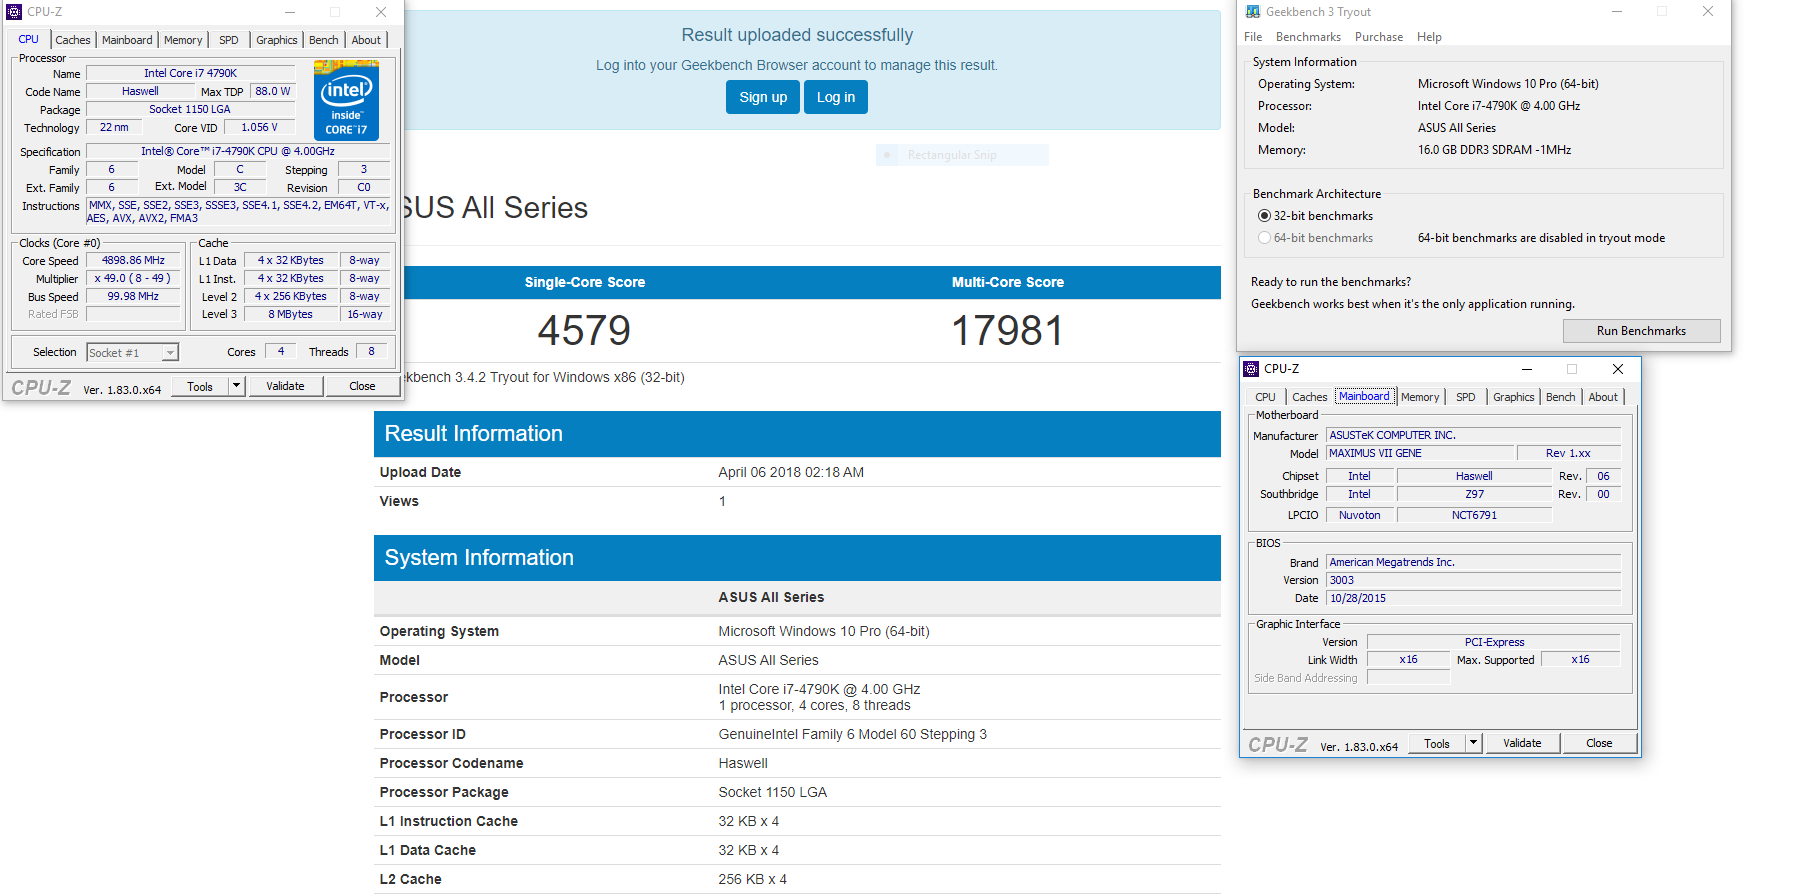Image resolution: width=1793 pixels, height=895 pixels.
Task: Click CPU-Z icon in Mainboard window title bar
Action: tap(1251, 369)
